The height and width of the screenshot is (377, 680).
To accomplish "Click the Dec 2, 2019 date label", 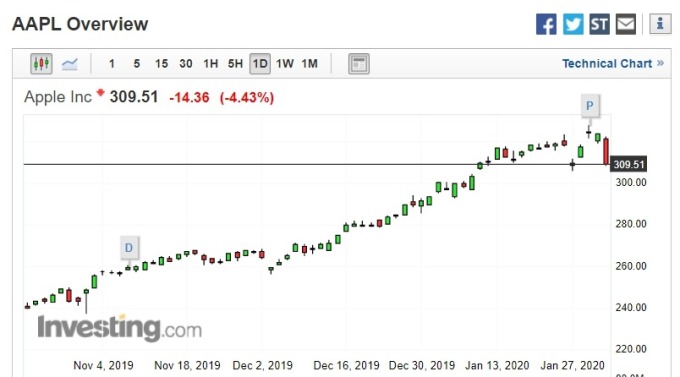I will [263, 366].
